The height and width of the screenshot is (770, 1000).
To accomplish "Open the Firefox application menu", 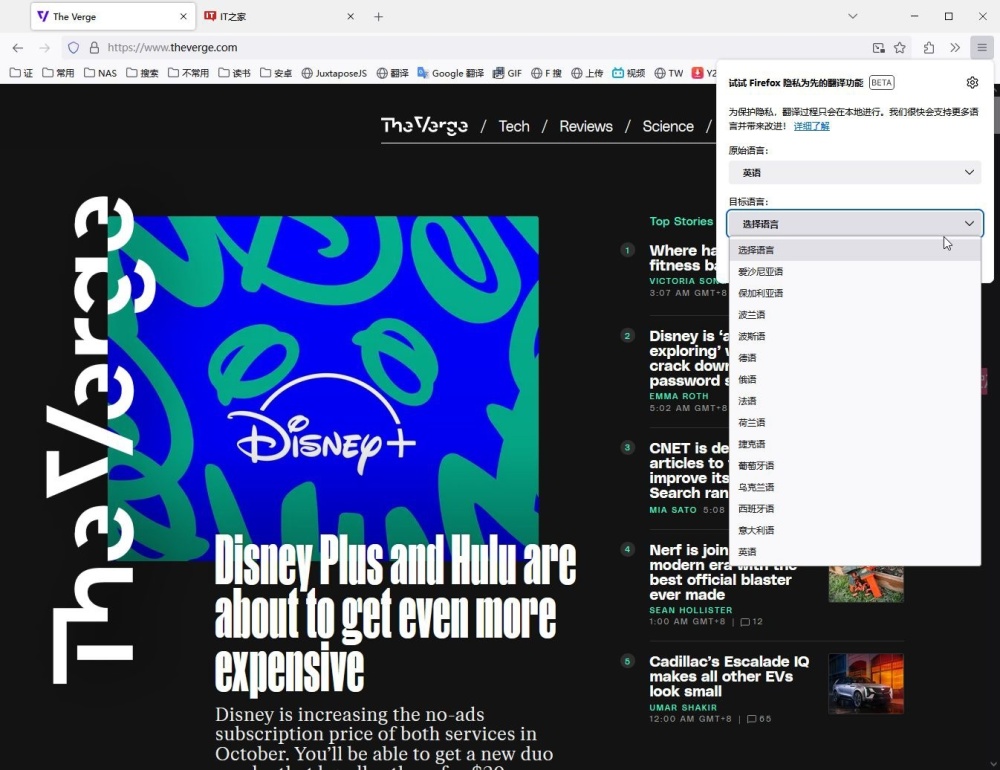I will pyautogui.click(x=981, y=47).
